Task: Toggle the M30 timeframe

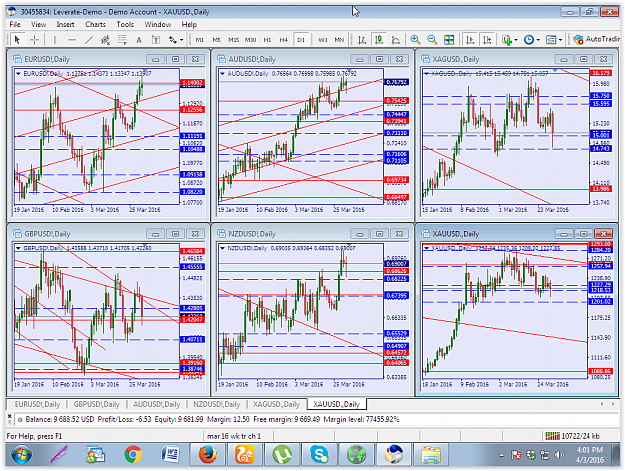Action: point(250,39)
